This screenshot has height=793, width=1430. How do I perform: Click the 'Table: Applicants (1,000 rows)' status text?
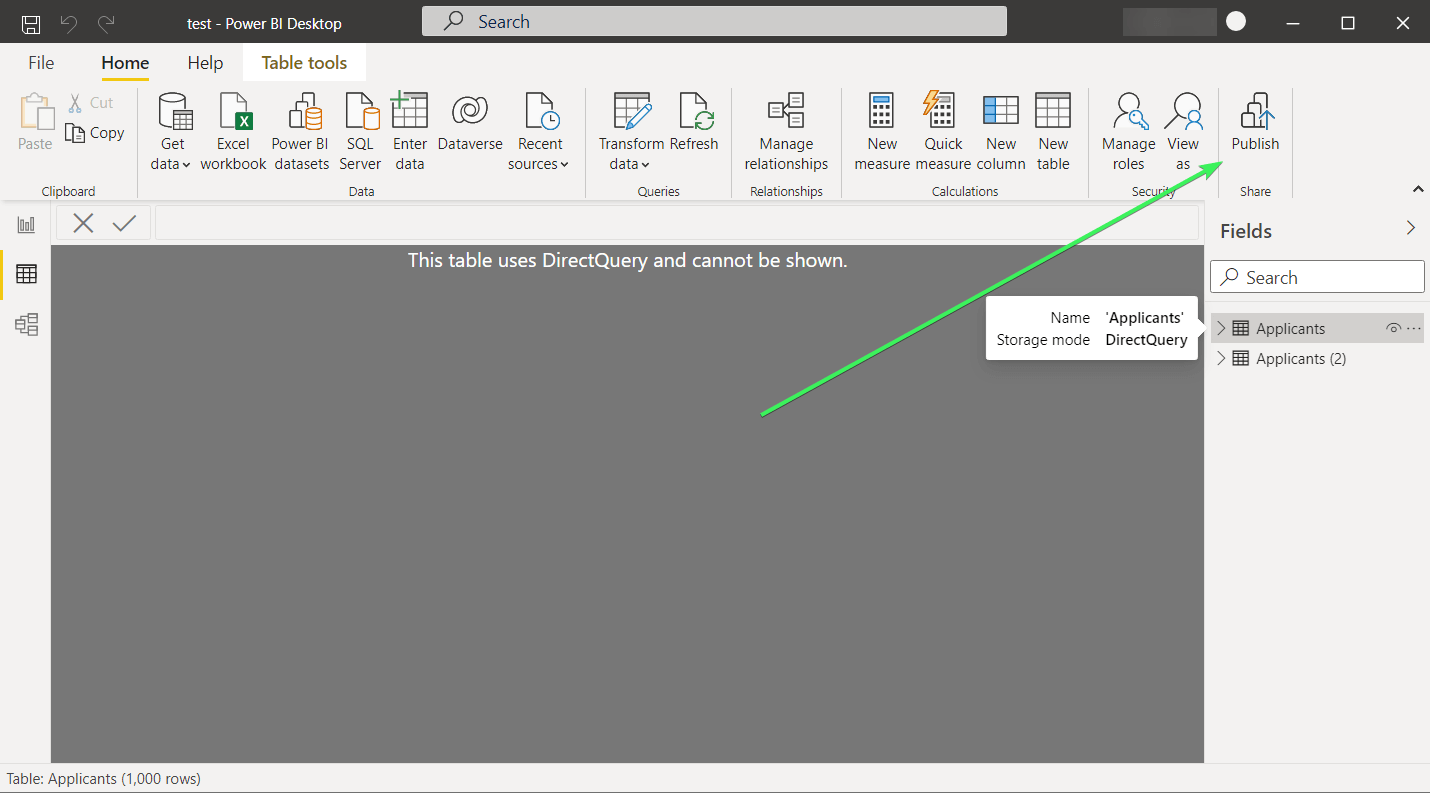(x=104, y=778)
